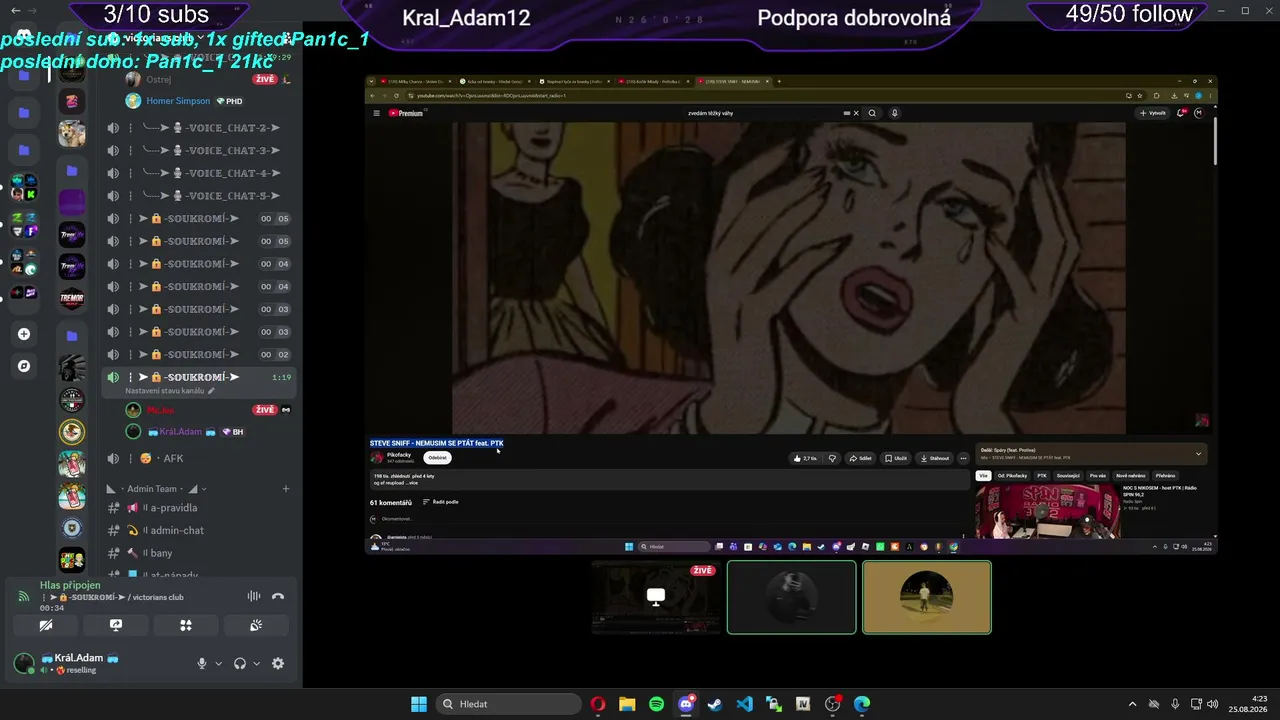The width and height of the screenshot is (1280, 720).
Task: Click the system tray microphone icon
Action: pyautogui.click(x=1175, y=704)
